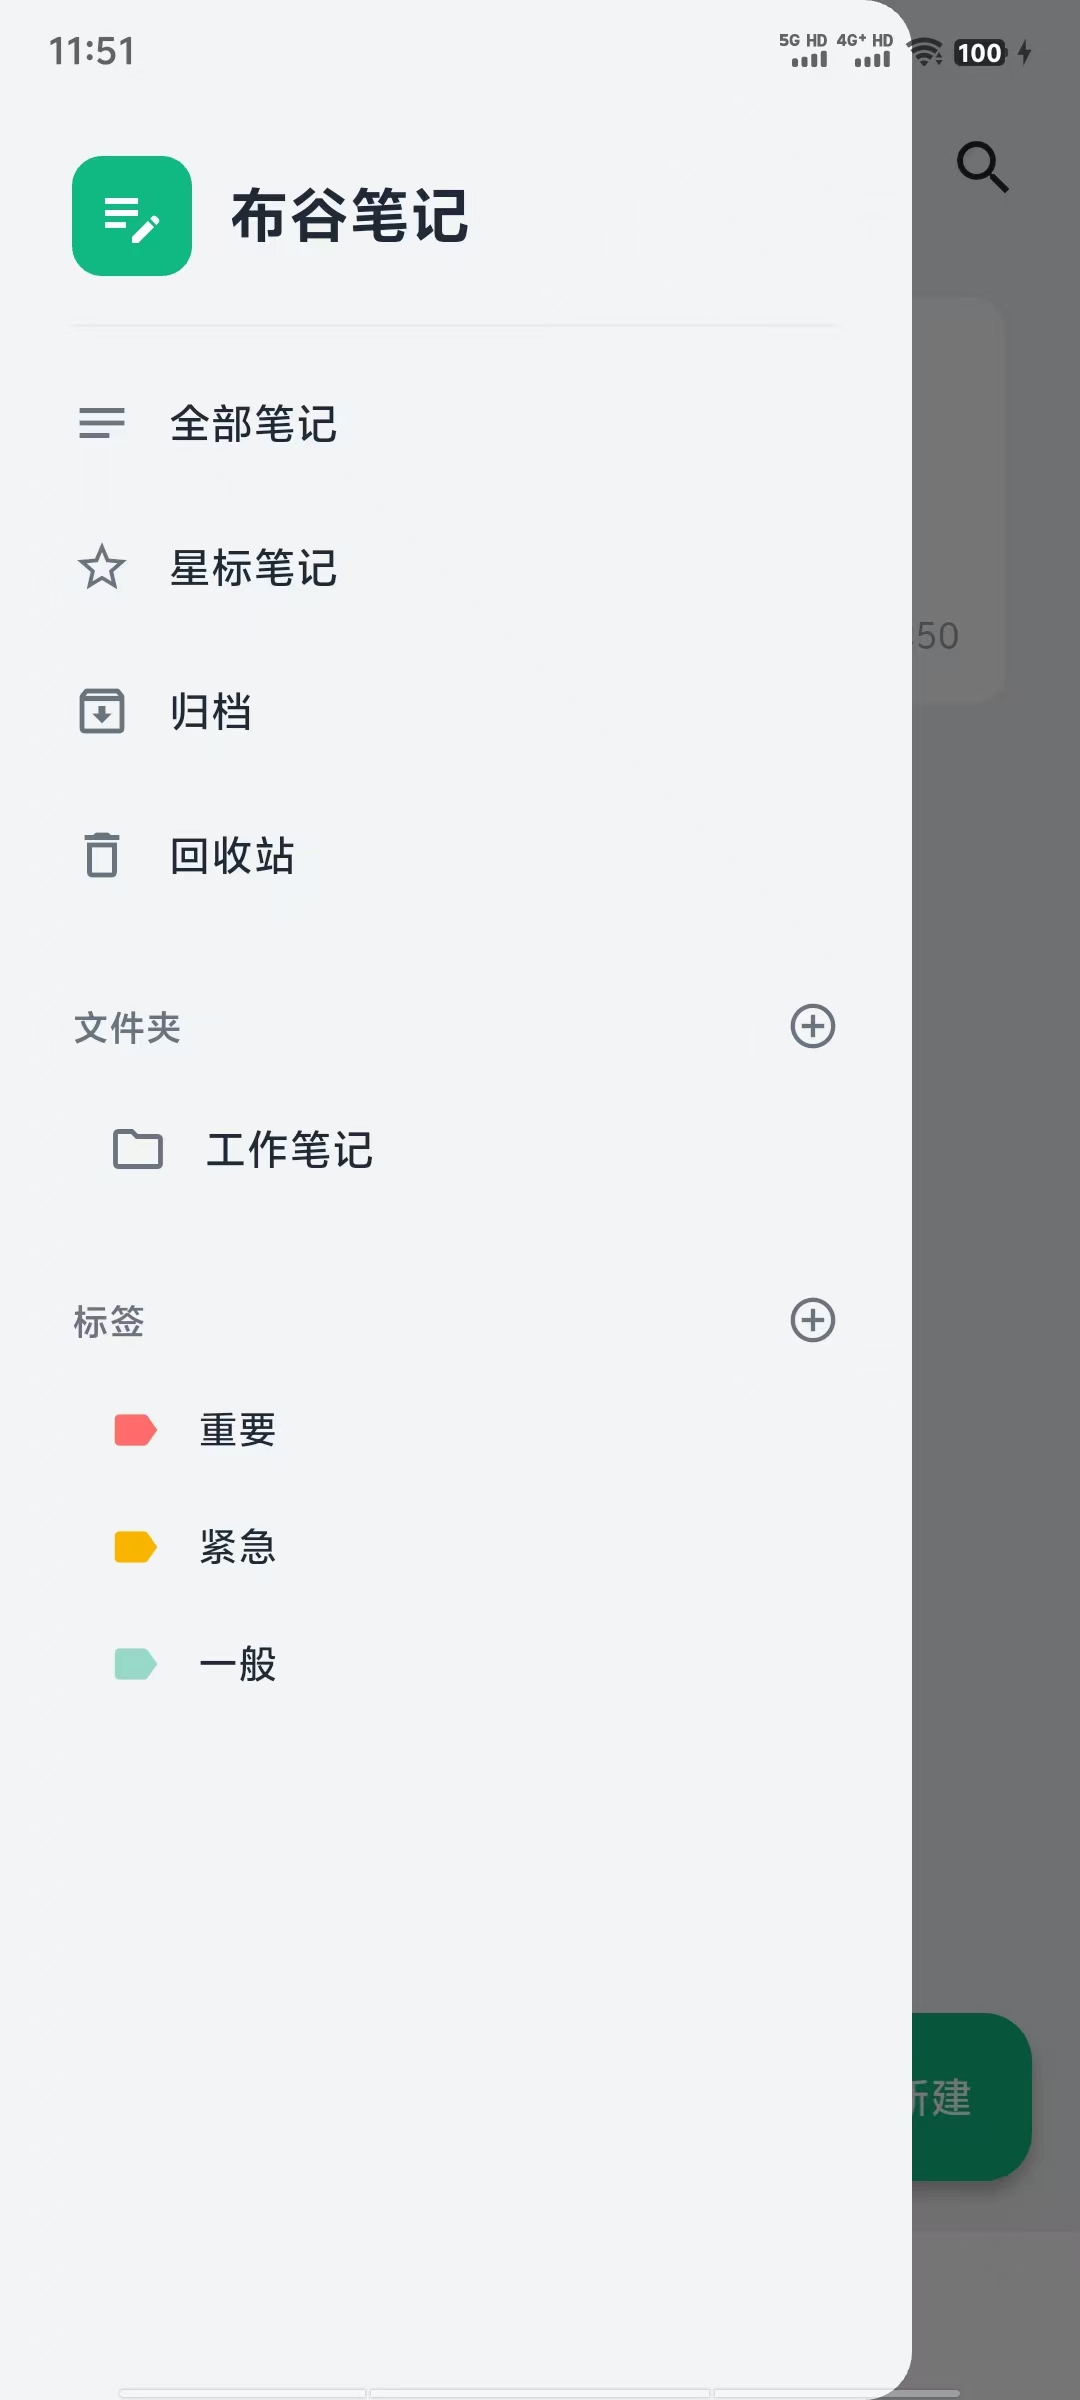1080x2400 pixels.
Task: Select the 重要 tag
Action: point(238,1430)
